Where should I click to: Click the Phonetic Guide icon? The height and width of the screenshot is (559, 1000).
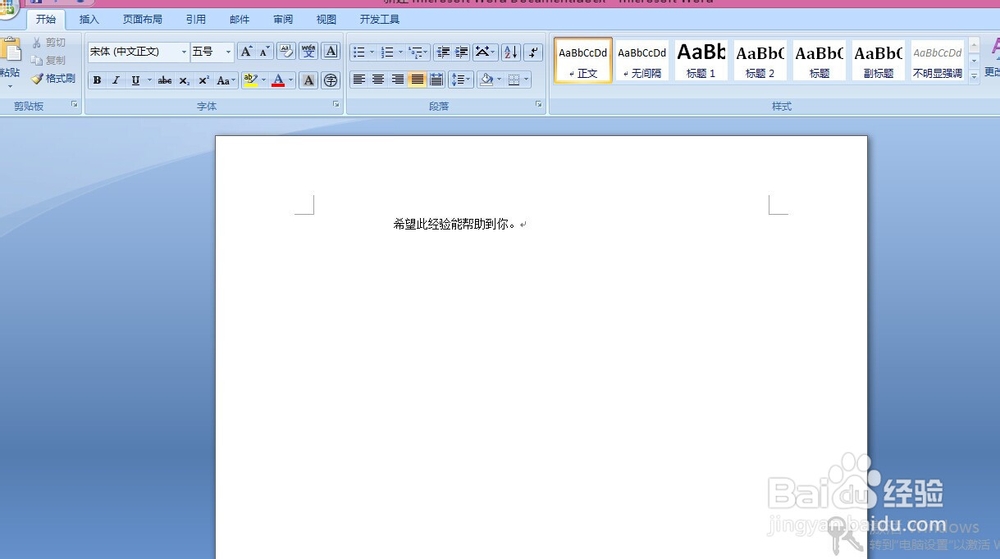[309, 52]
